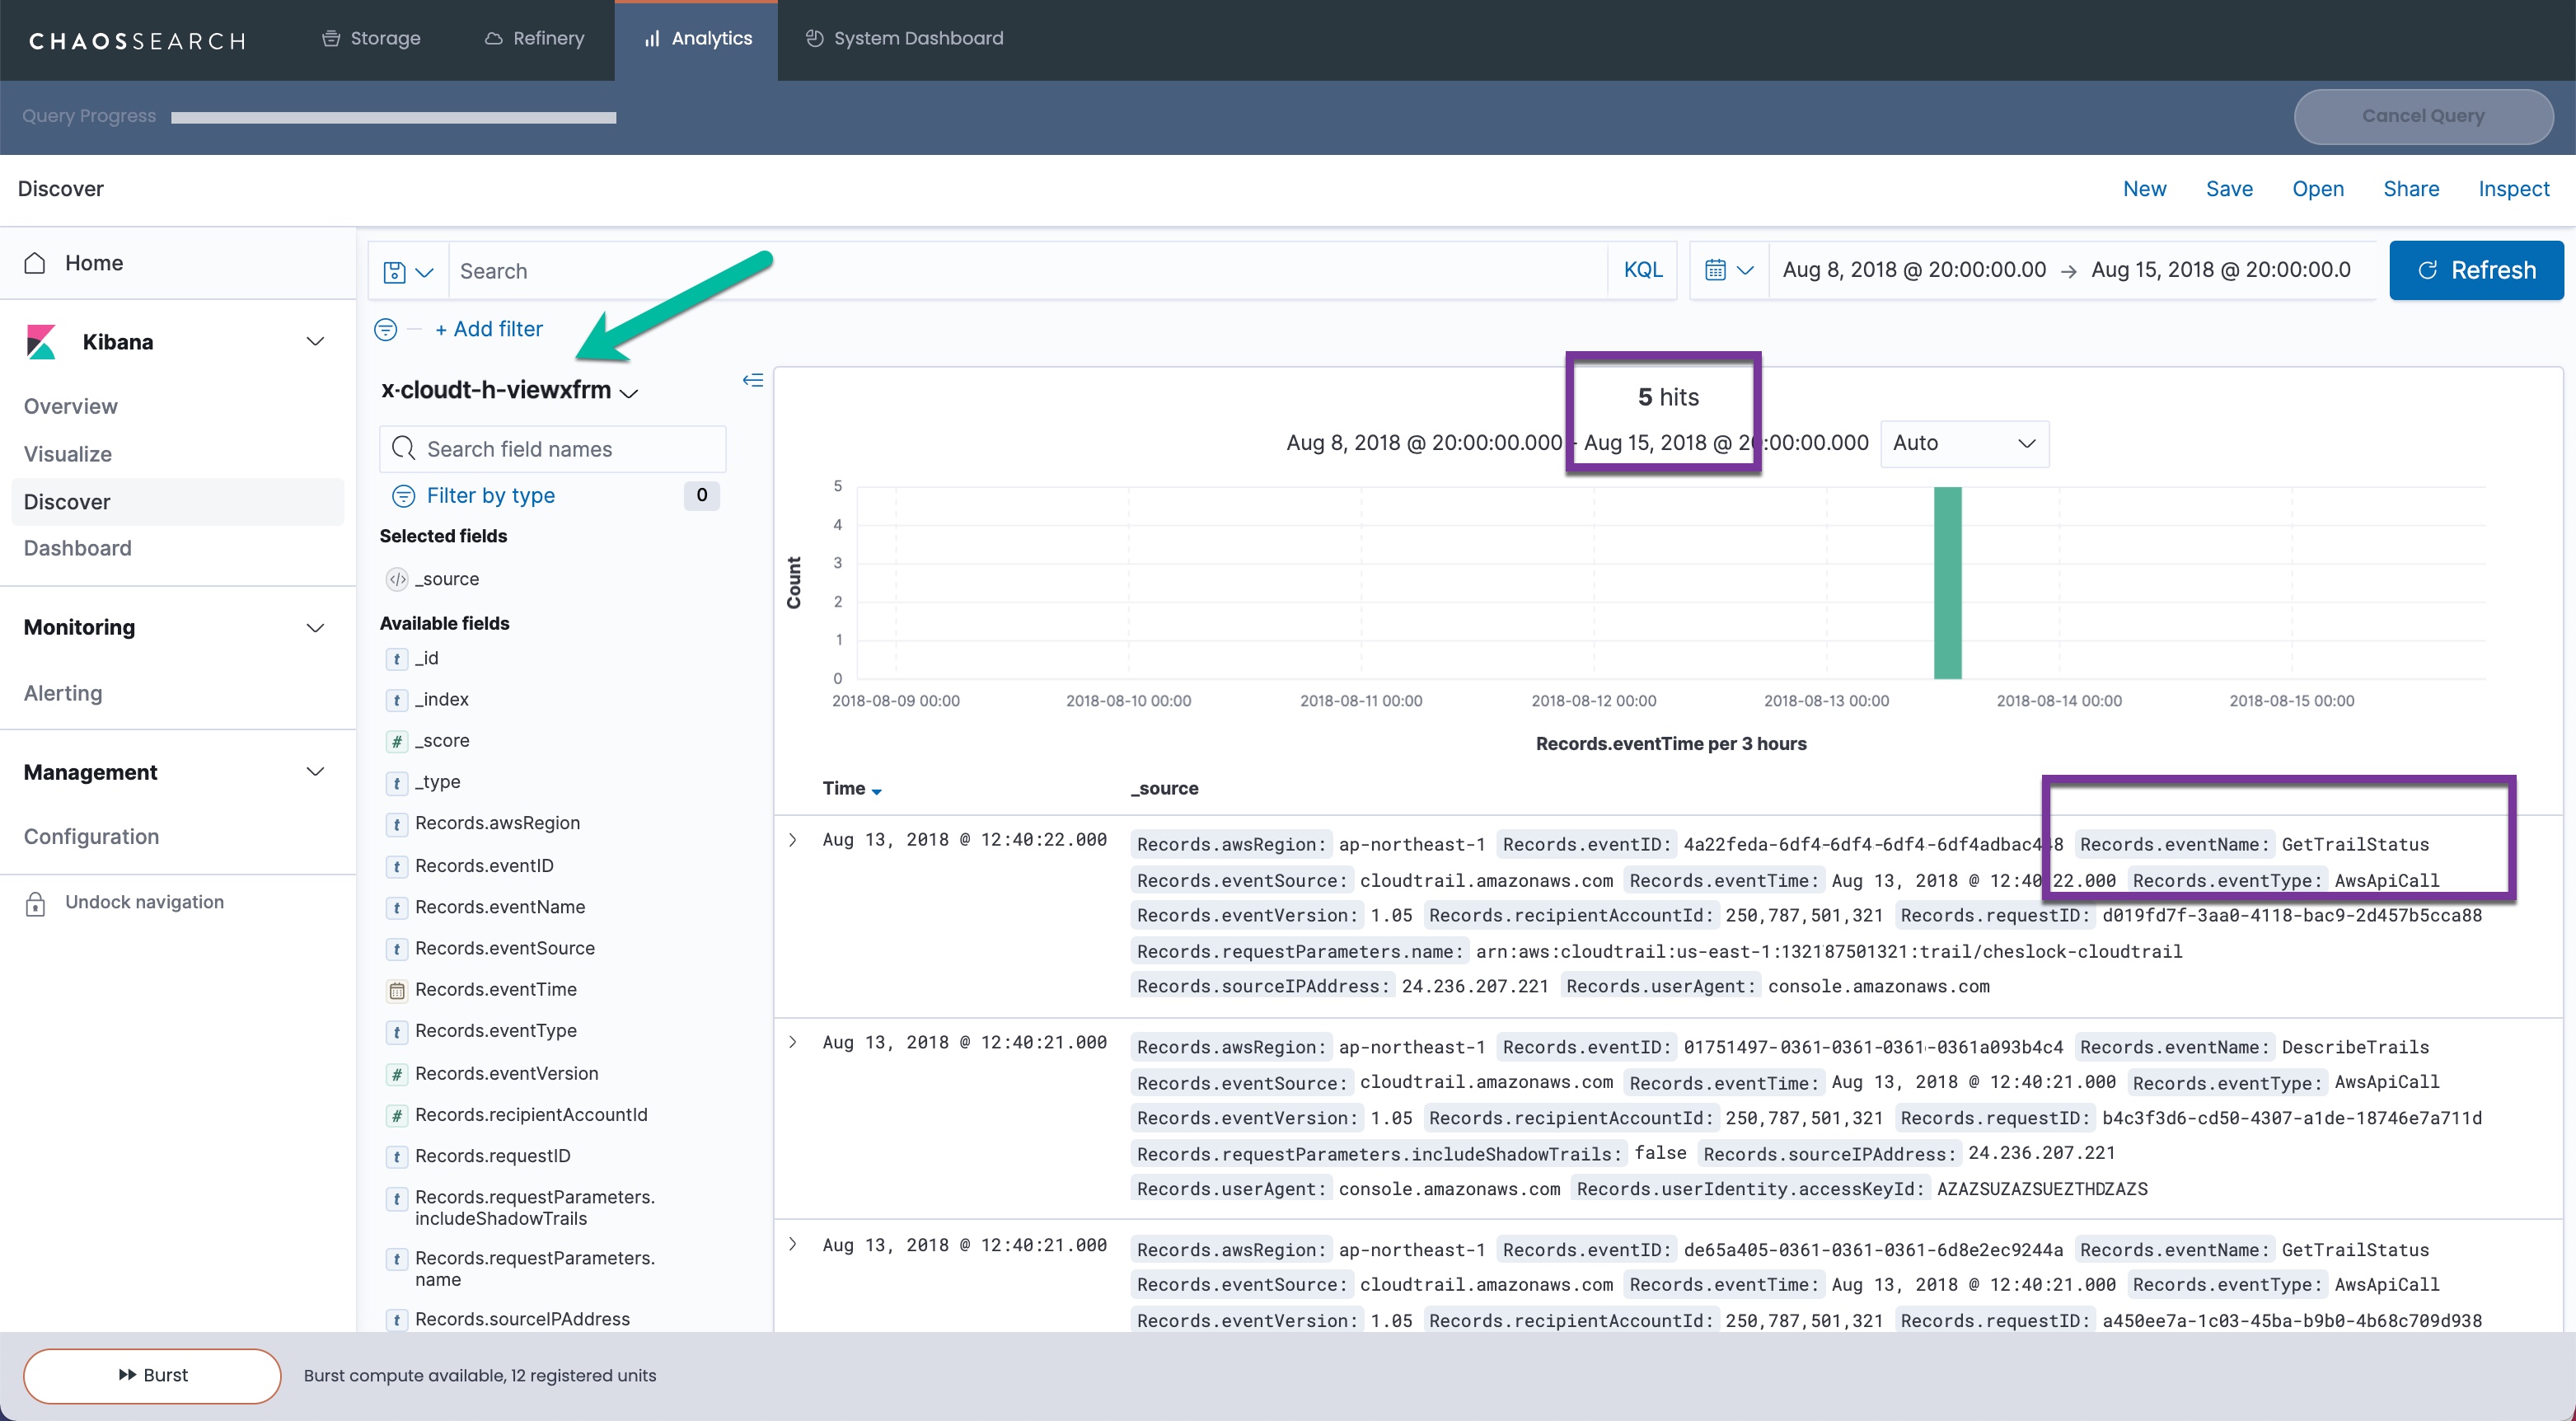The image size is (2576, 1421).
Task: Collapse the Monitoring navigation section
Action: 315,628
